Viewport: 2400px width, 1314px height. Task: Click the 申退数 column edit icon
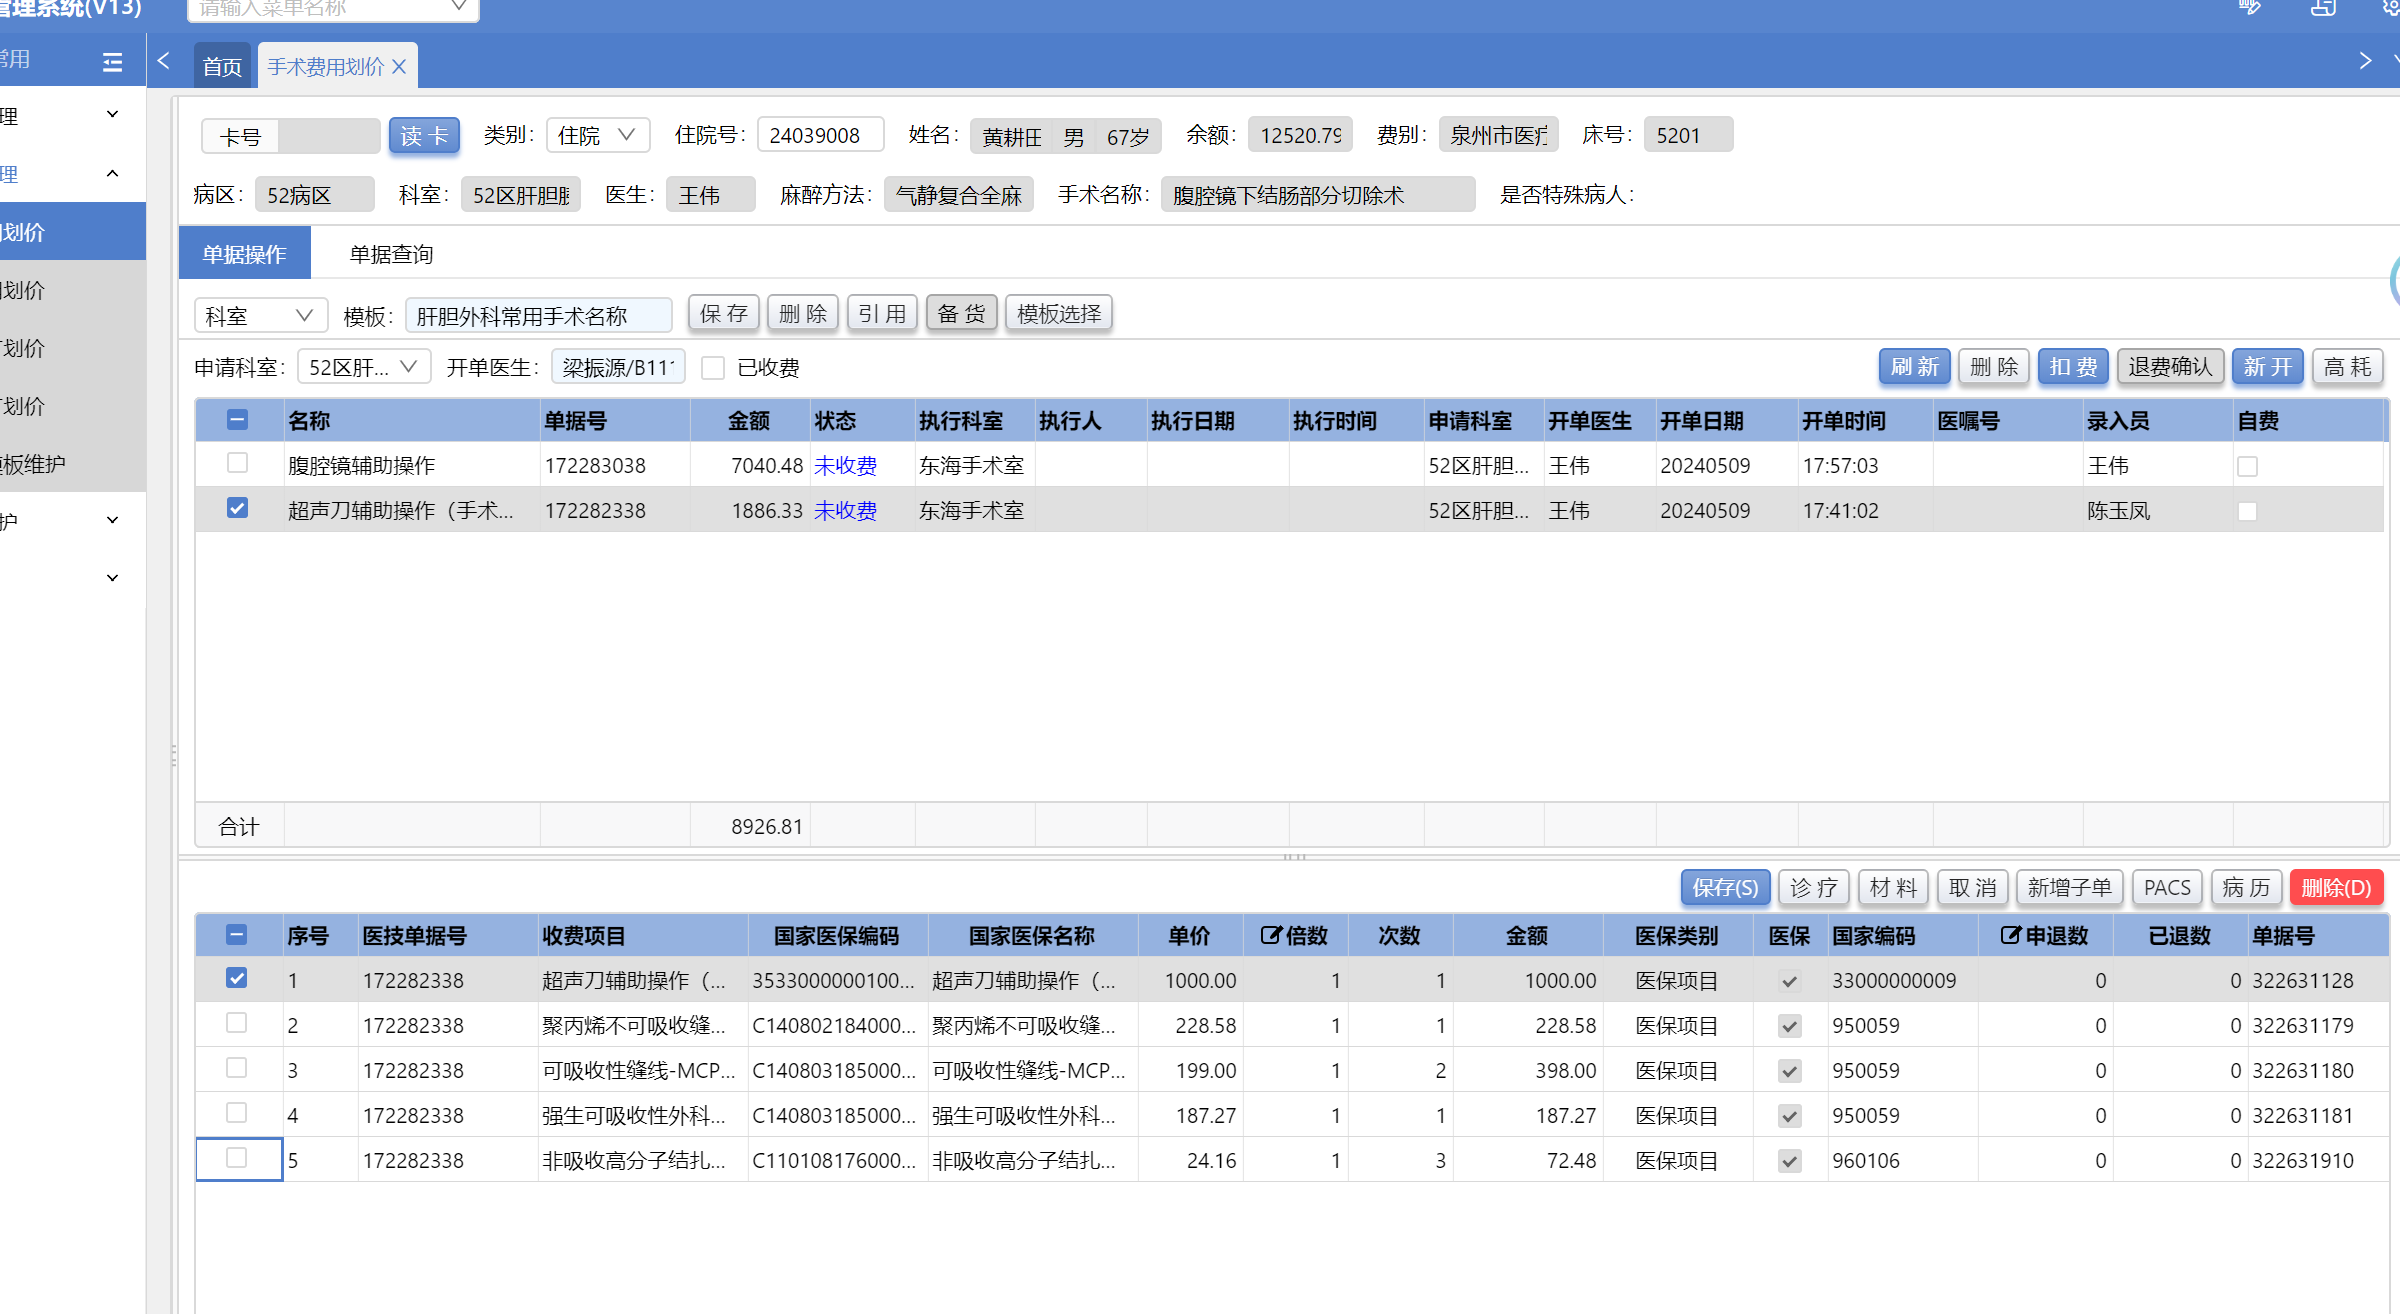[2010, 936]
